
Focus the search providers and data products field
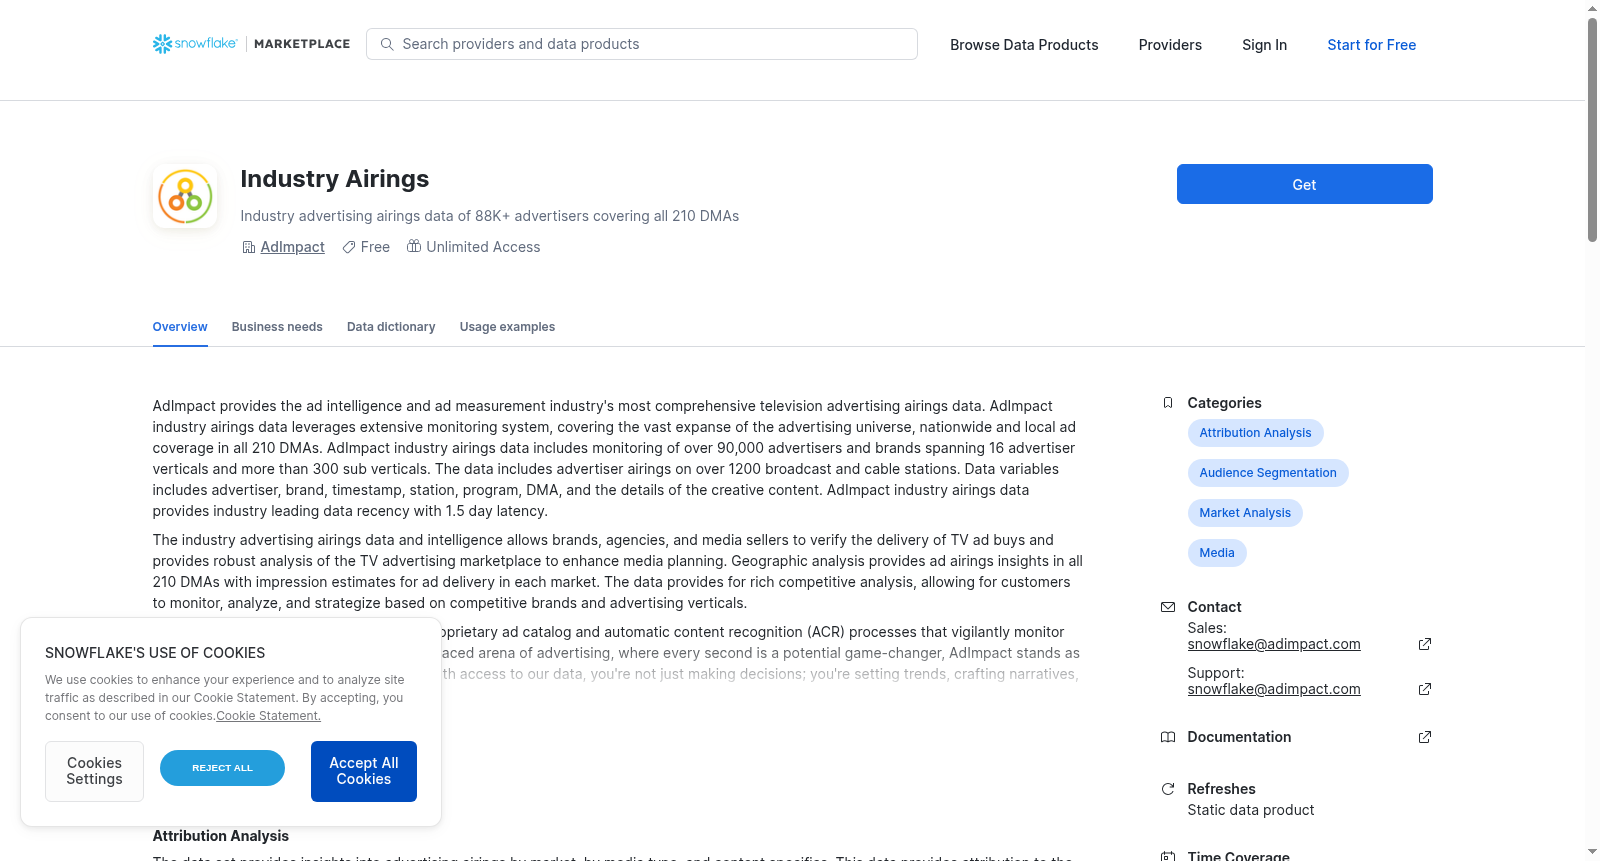[642, 44]
